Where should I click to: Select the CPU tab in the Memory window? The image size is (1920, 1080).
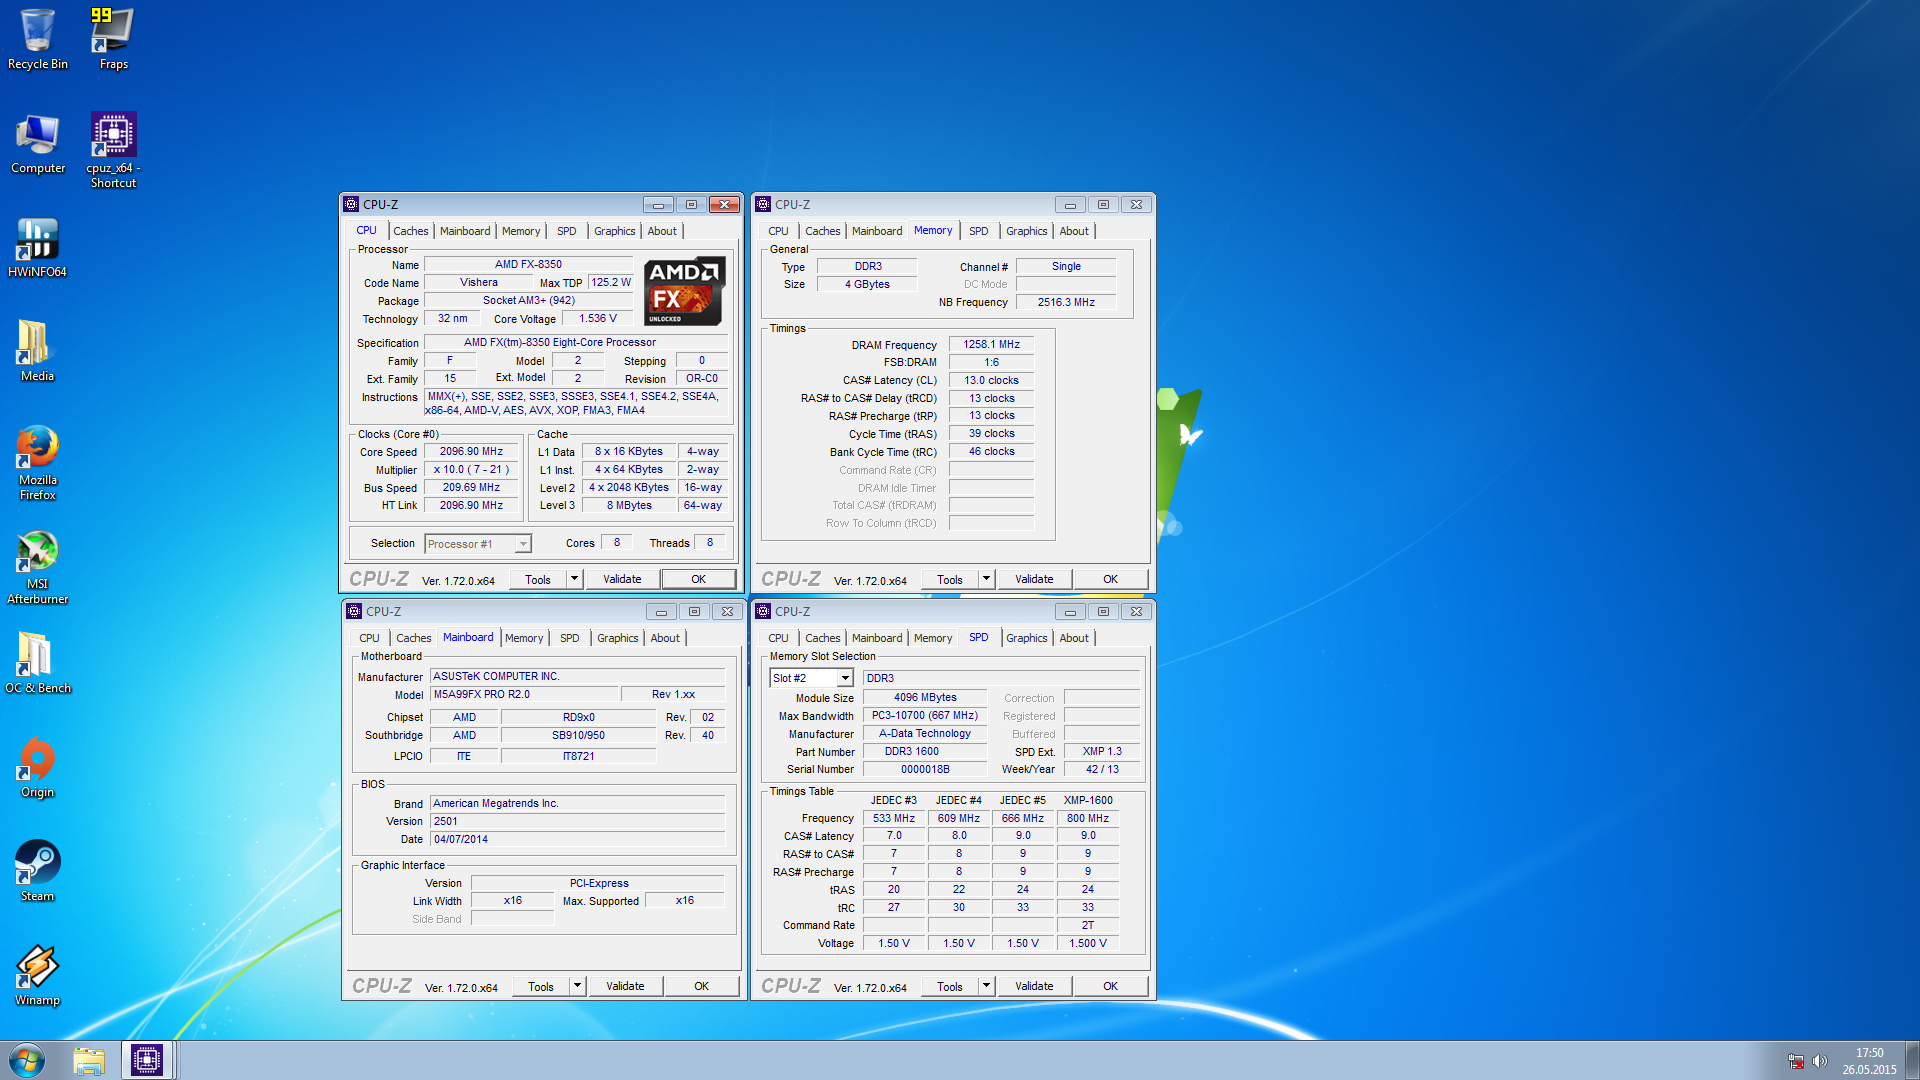pyautogui.click(x=778, y=231)
